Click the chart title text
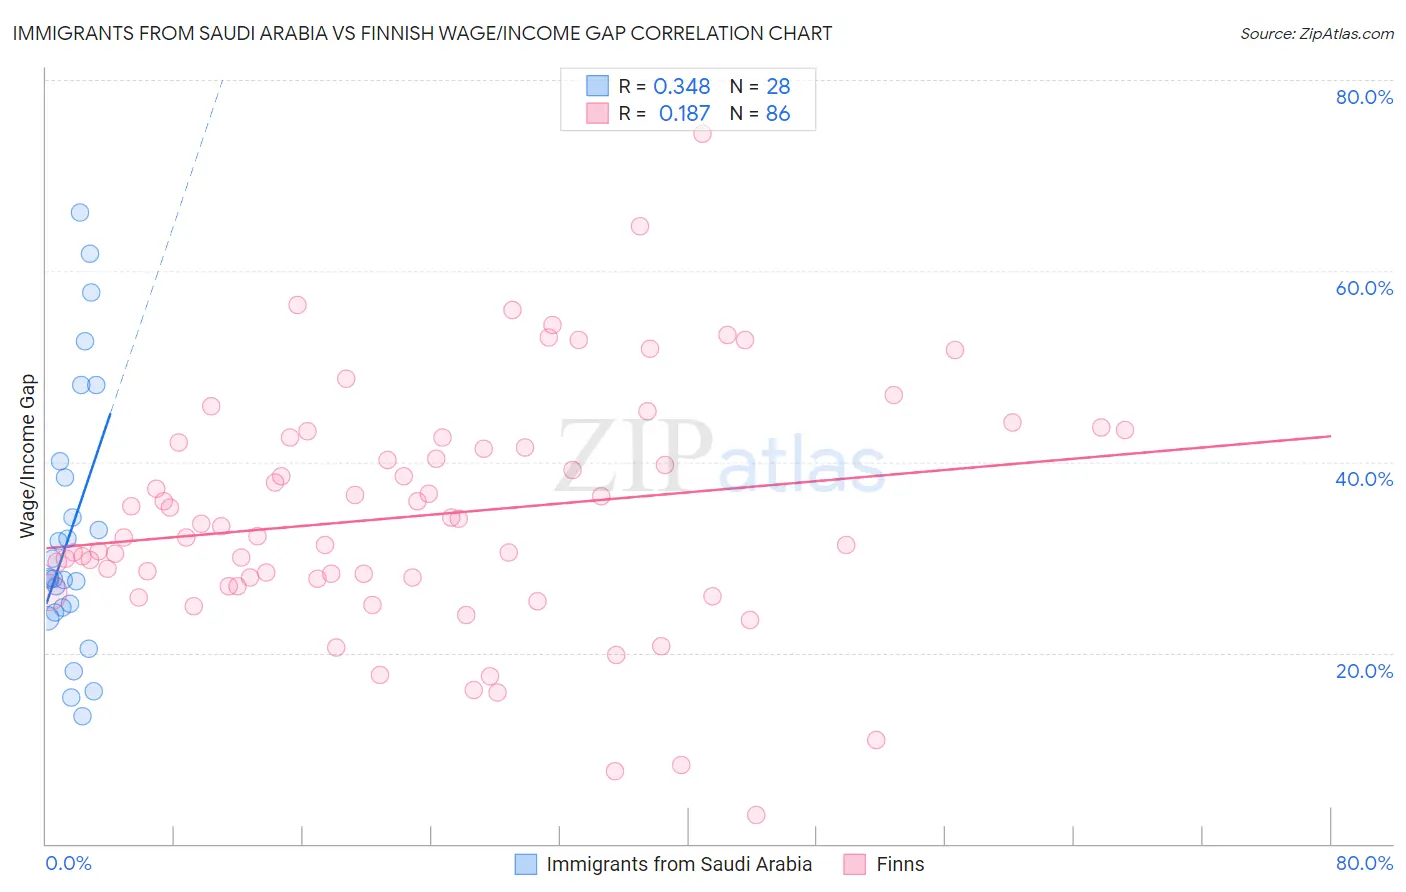Image resolution: width=1406 pixels, height=892 pixels. click(422, 34)
